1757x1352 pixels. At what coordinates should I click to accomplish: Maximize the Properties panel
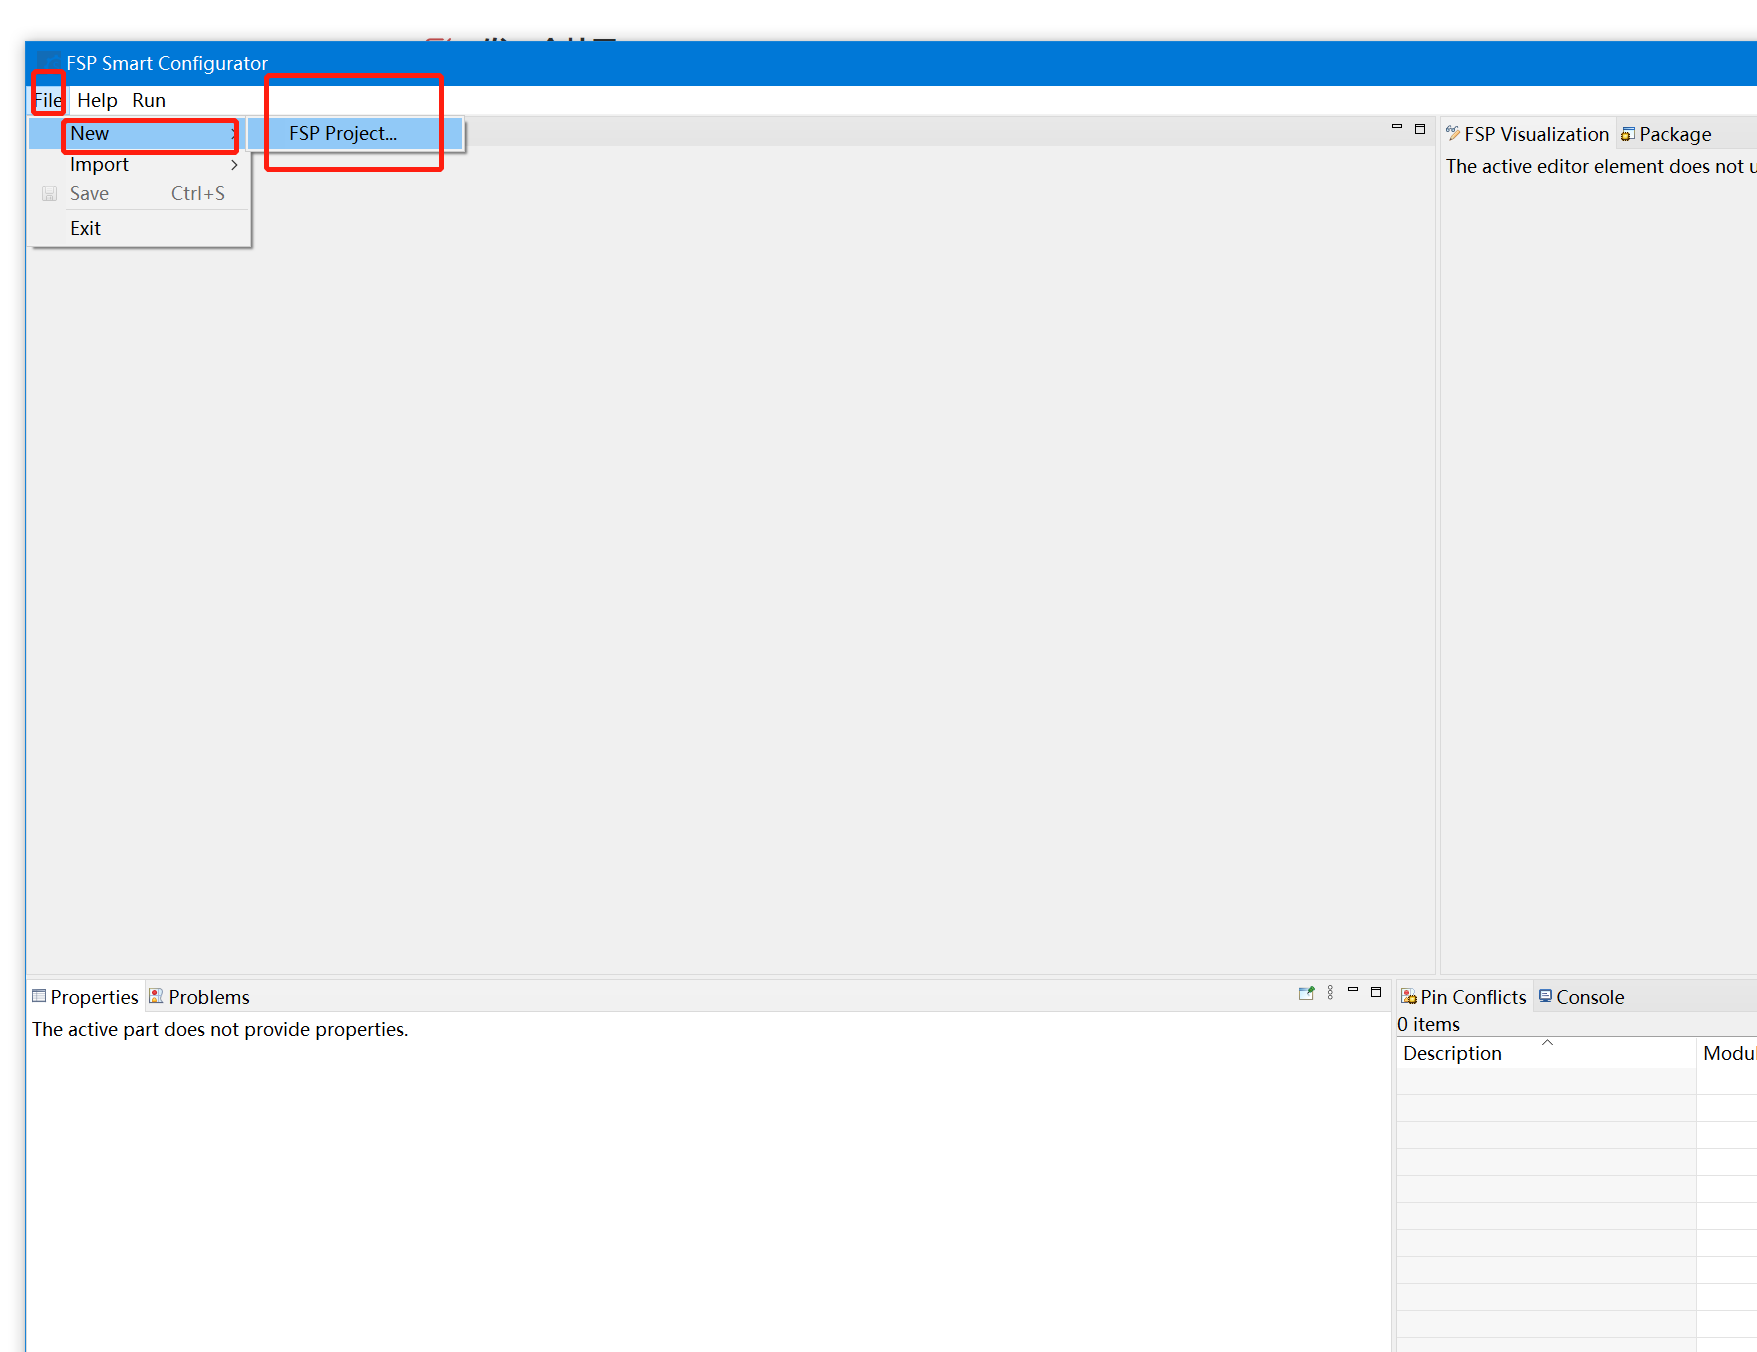[x=1376, y=992]
